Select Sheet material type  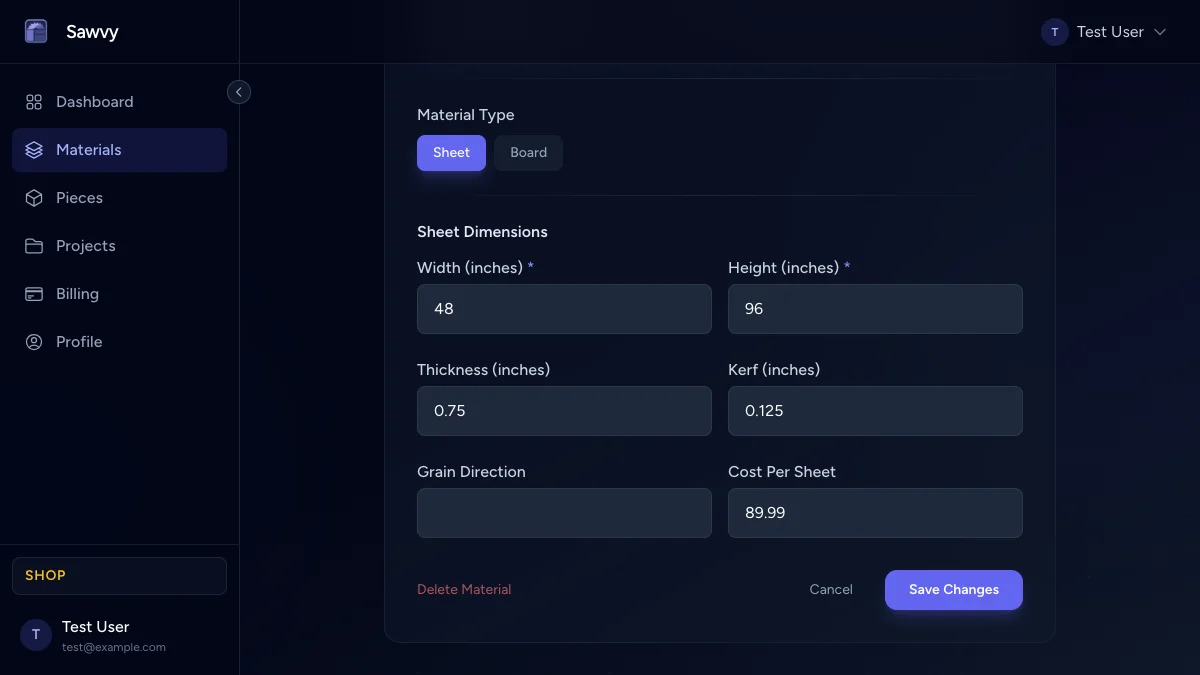pyautogui.click(x=451, y=153)
